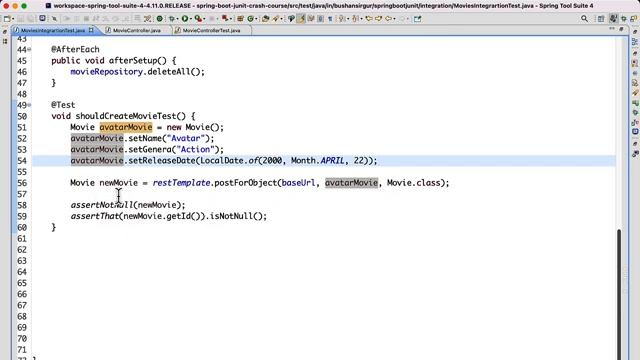The width and height of the screenshot is (640, 360).
Task: Minimize the editor area
Action: tap(612, 29)
